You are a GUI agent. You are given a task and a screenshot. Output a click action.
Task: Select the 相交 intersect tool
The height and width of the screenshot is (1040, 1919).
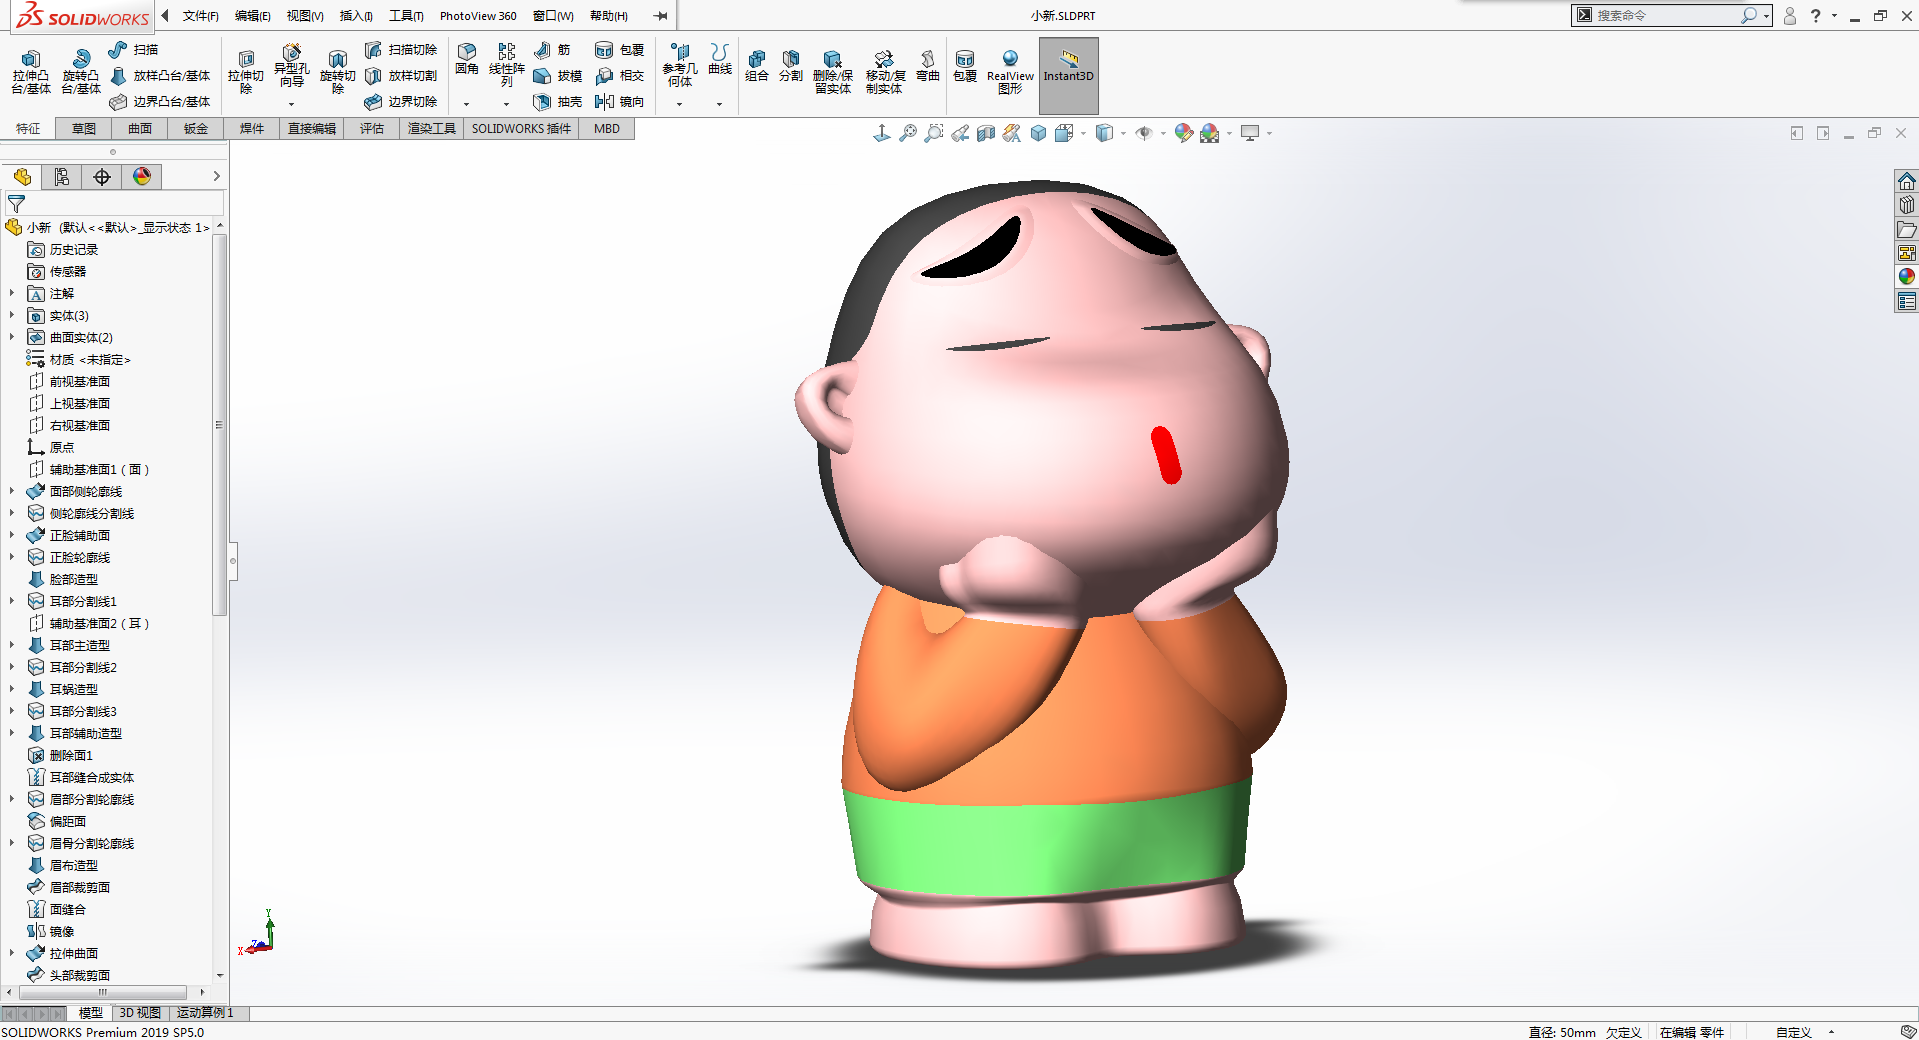(x=620, y=76)
